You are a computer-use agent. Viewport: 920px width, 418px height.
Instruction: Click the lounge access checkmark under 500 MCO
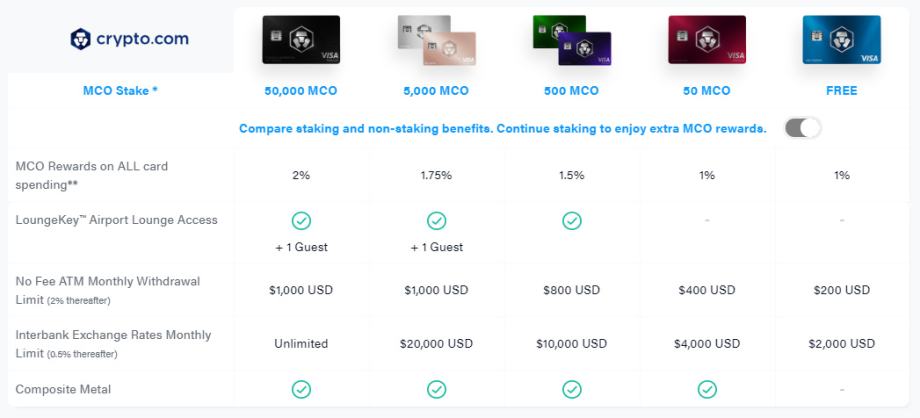(571, 220)
